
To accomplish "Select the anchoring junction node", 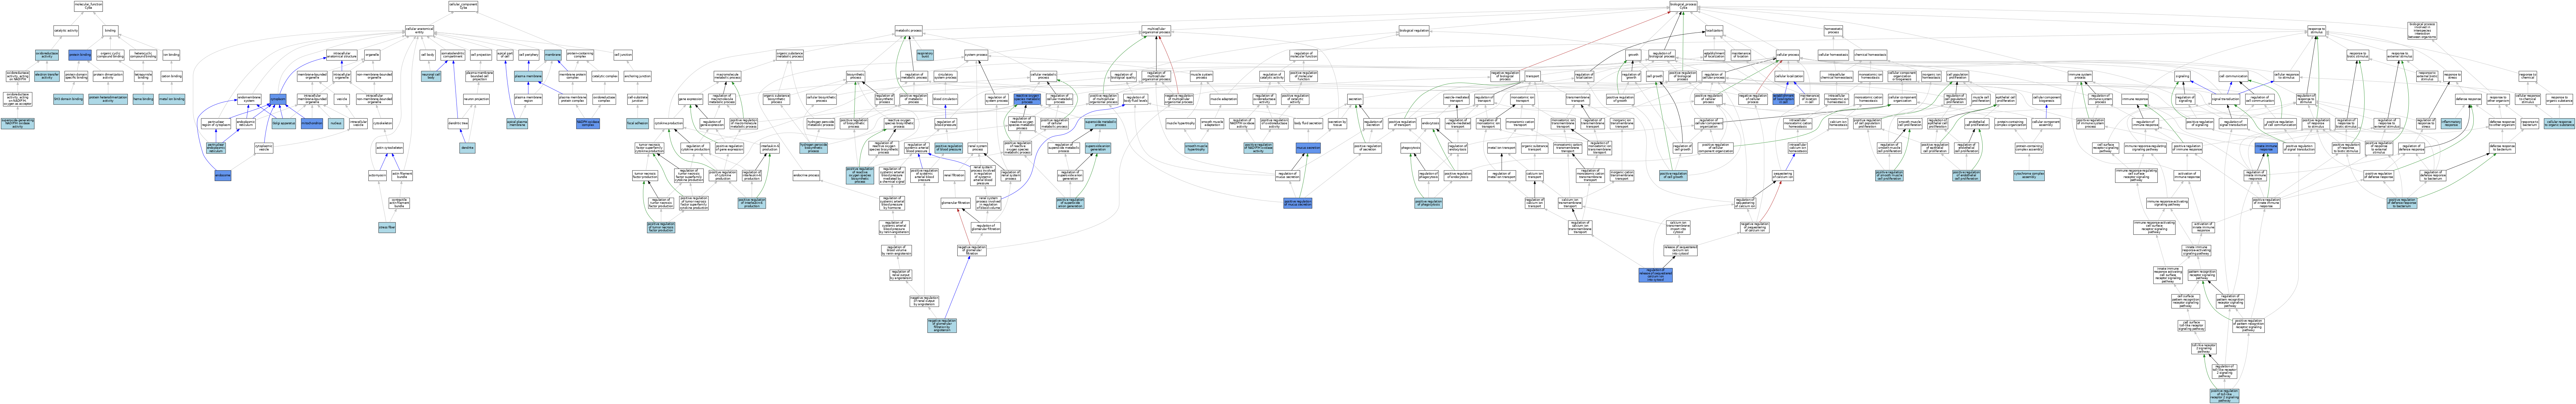I will pyautogui.click(x=638, y=76).
